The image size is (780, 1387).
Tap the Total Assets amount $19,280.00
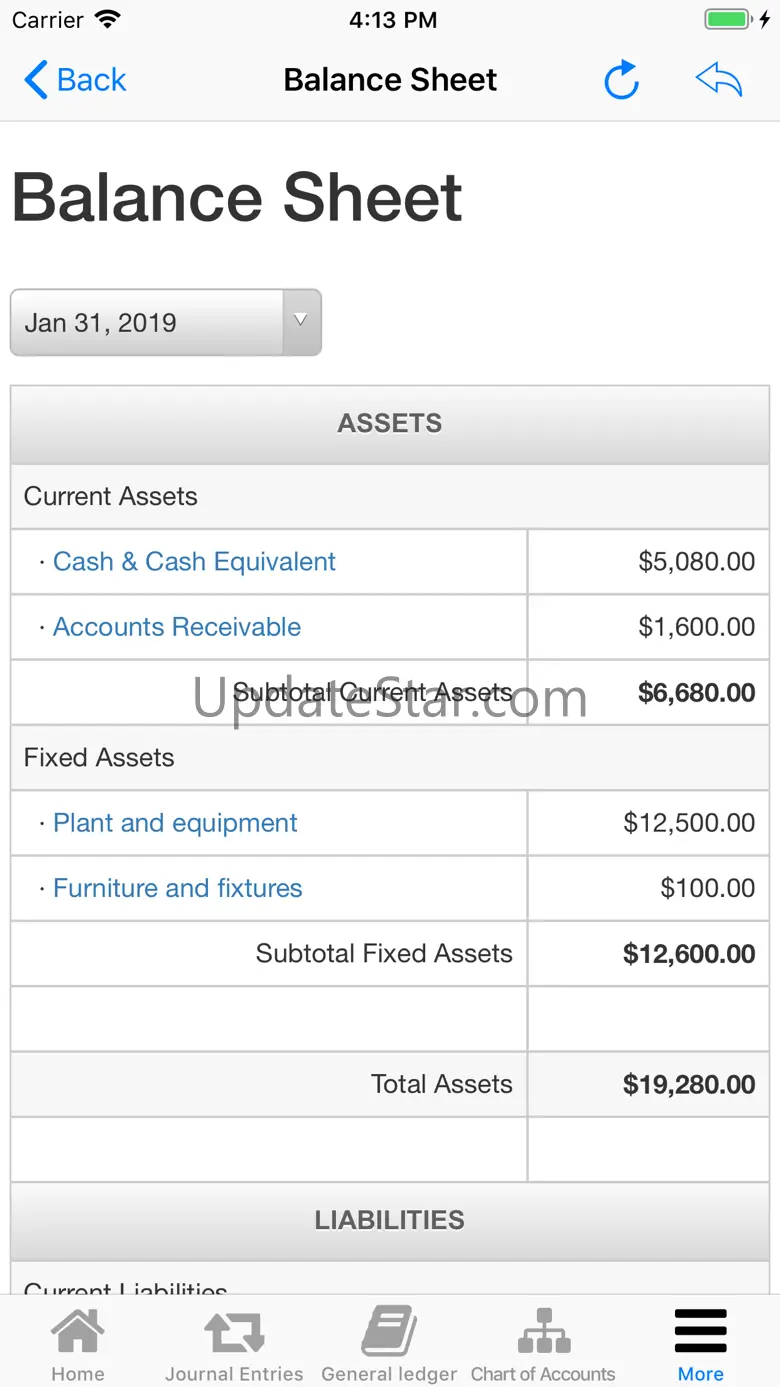coord(689,1084)
